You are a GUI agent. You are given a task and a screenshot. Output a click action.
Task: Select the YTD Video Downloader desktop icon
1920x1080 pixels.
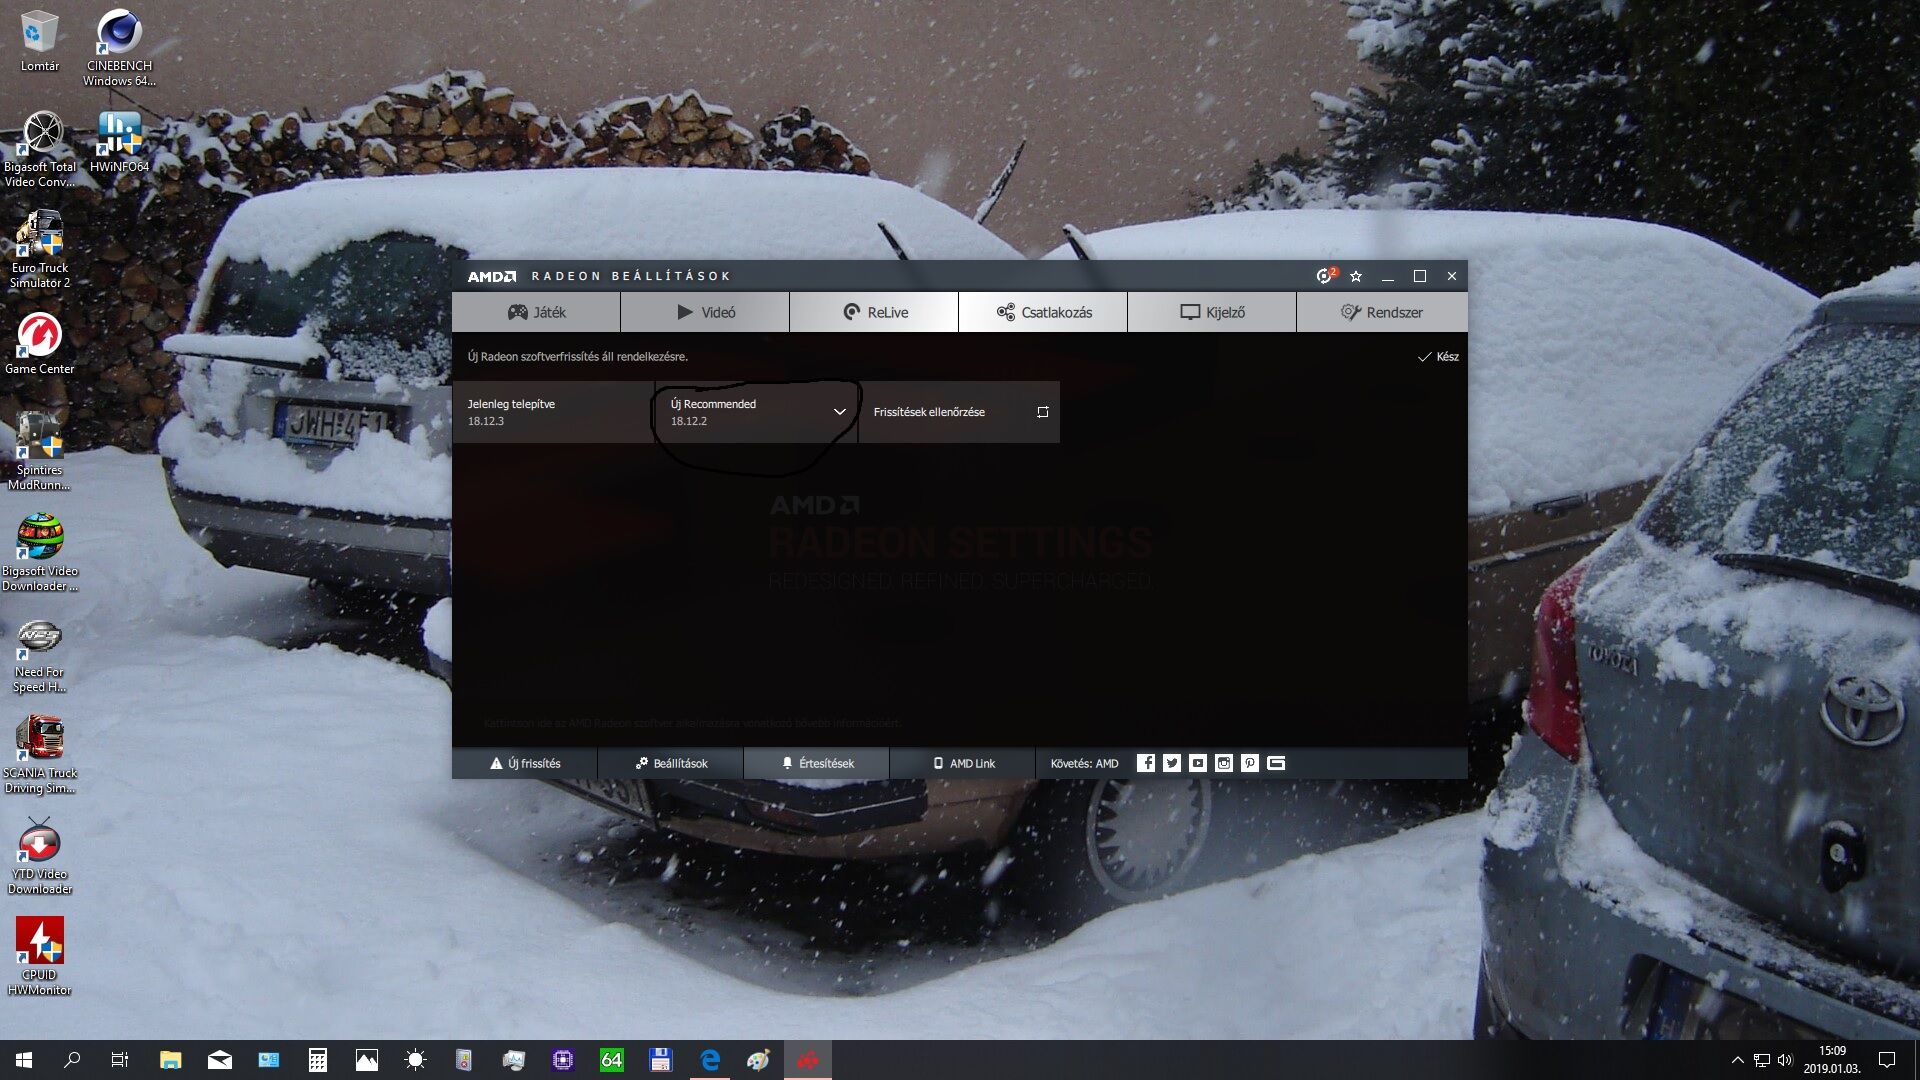pyautogui.click(x=40, y=856)
